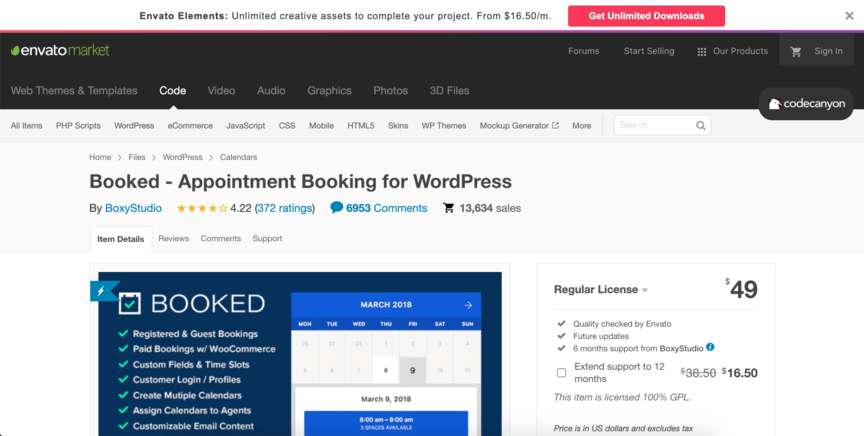Click the 13,634 sales text
The width and height of the screenshot is (864, 436).
click(x=490, y=208)
